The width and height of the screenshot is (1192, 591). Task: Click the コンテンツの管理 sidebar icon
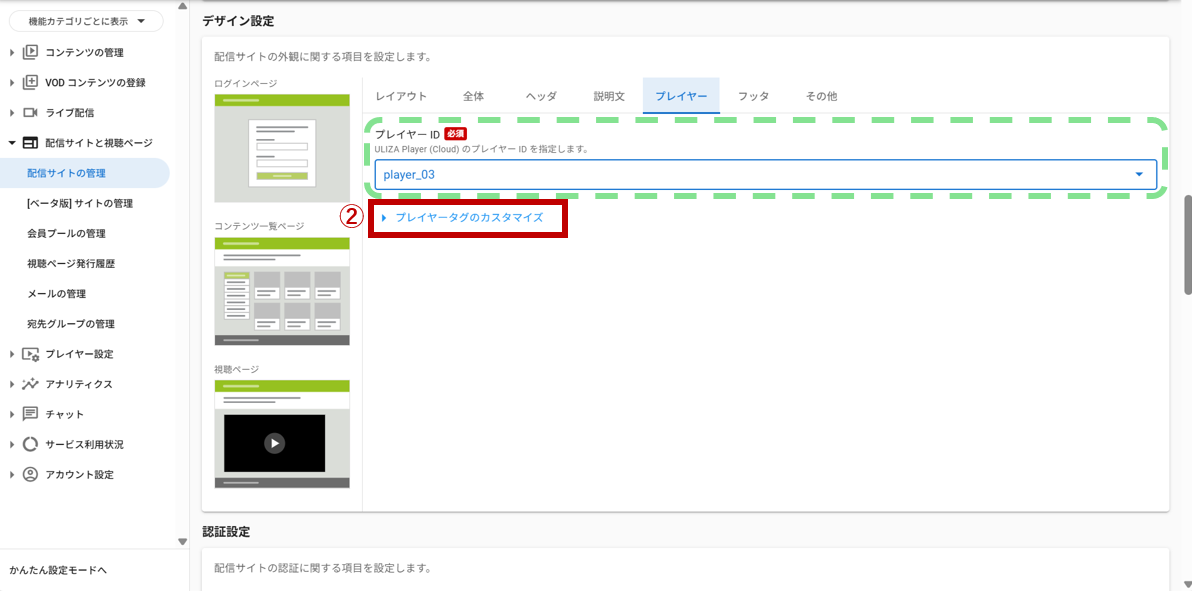tap(30, 52)
